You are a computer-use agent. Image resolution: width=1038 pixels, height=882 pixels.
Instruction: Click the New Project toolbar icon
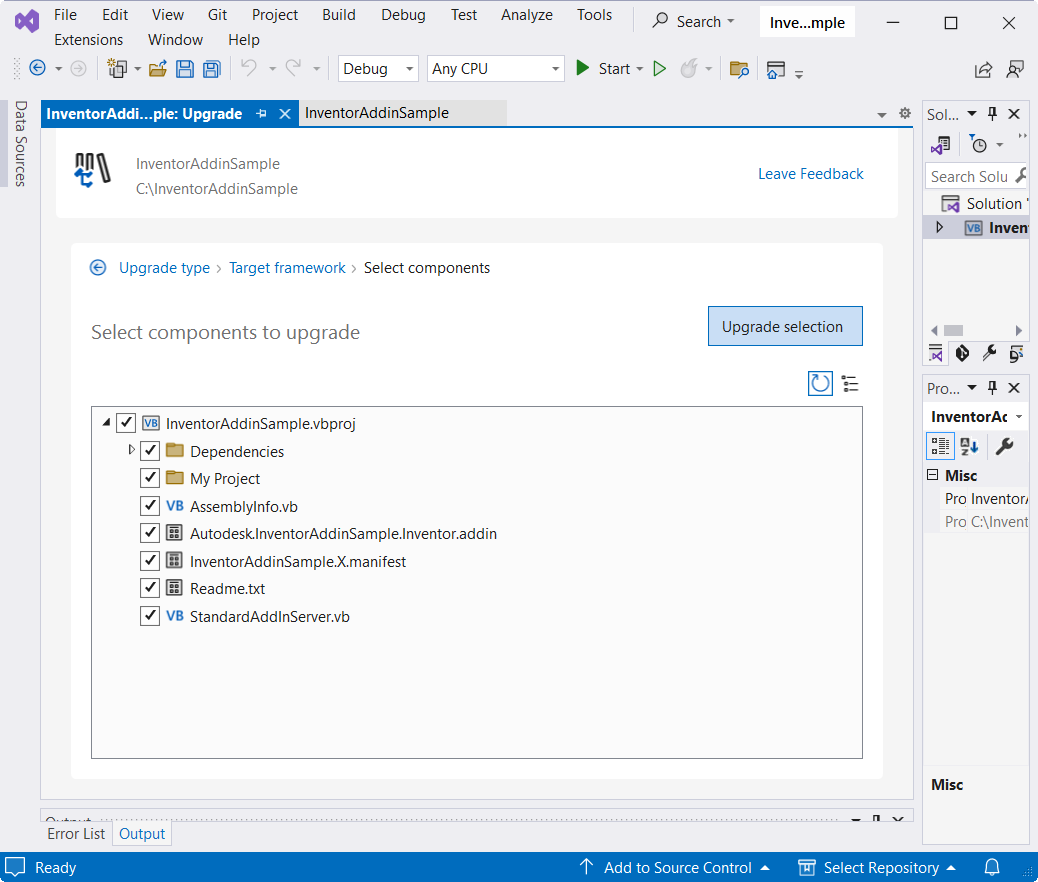pyautogui.click(x=117, y=68)
